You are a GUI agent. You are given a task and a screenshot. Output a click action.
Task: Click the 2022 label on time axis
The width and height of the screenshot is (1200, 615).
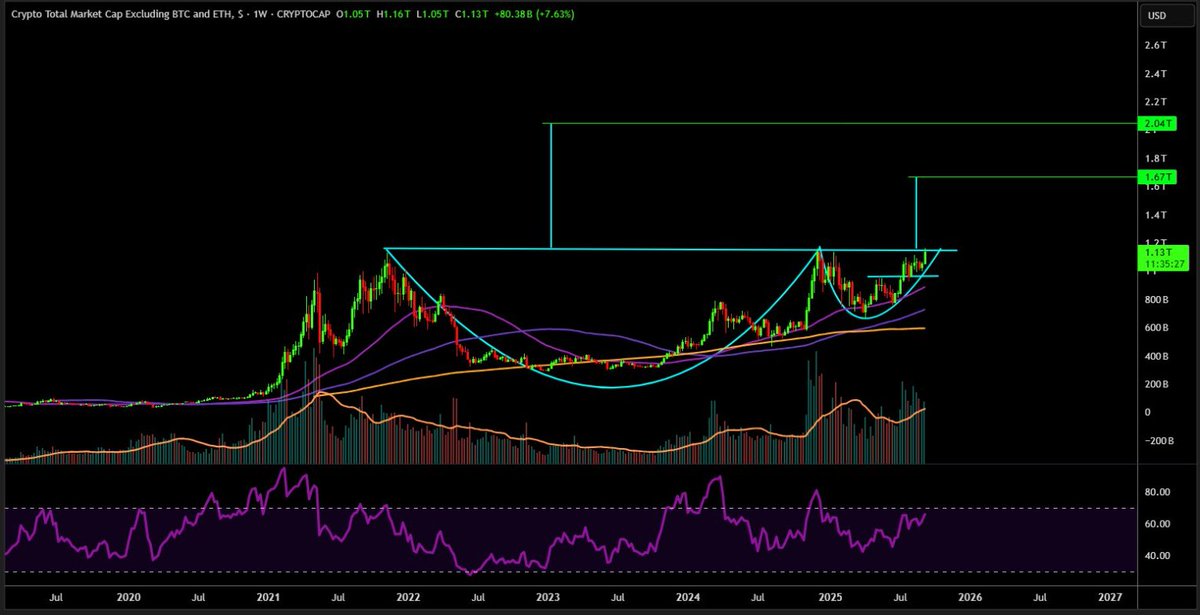coord(408,596)
